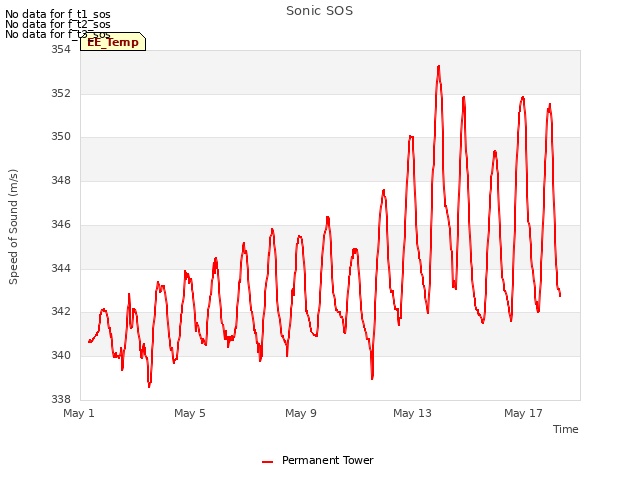This screenshot has width=640, height=480.
Task: Click the 'No data for f_t2_sos' message
Action: [x=58, y=24]
